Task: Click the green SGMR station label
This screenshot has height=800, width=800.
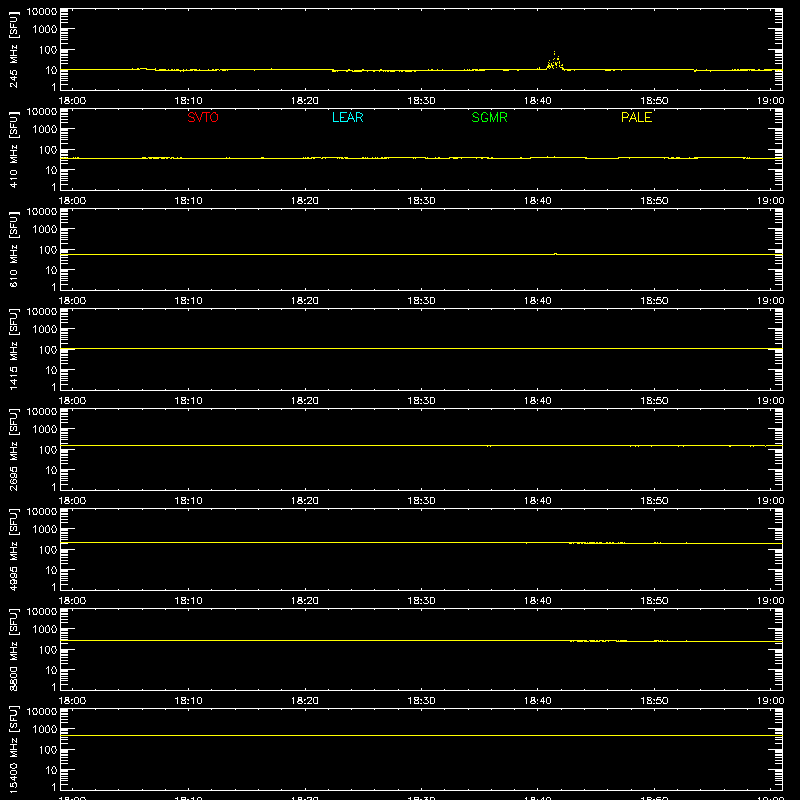Action: pyautogui.click(x=489, y=117)
